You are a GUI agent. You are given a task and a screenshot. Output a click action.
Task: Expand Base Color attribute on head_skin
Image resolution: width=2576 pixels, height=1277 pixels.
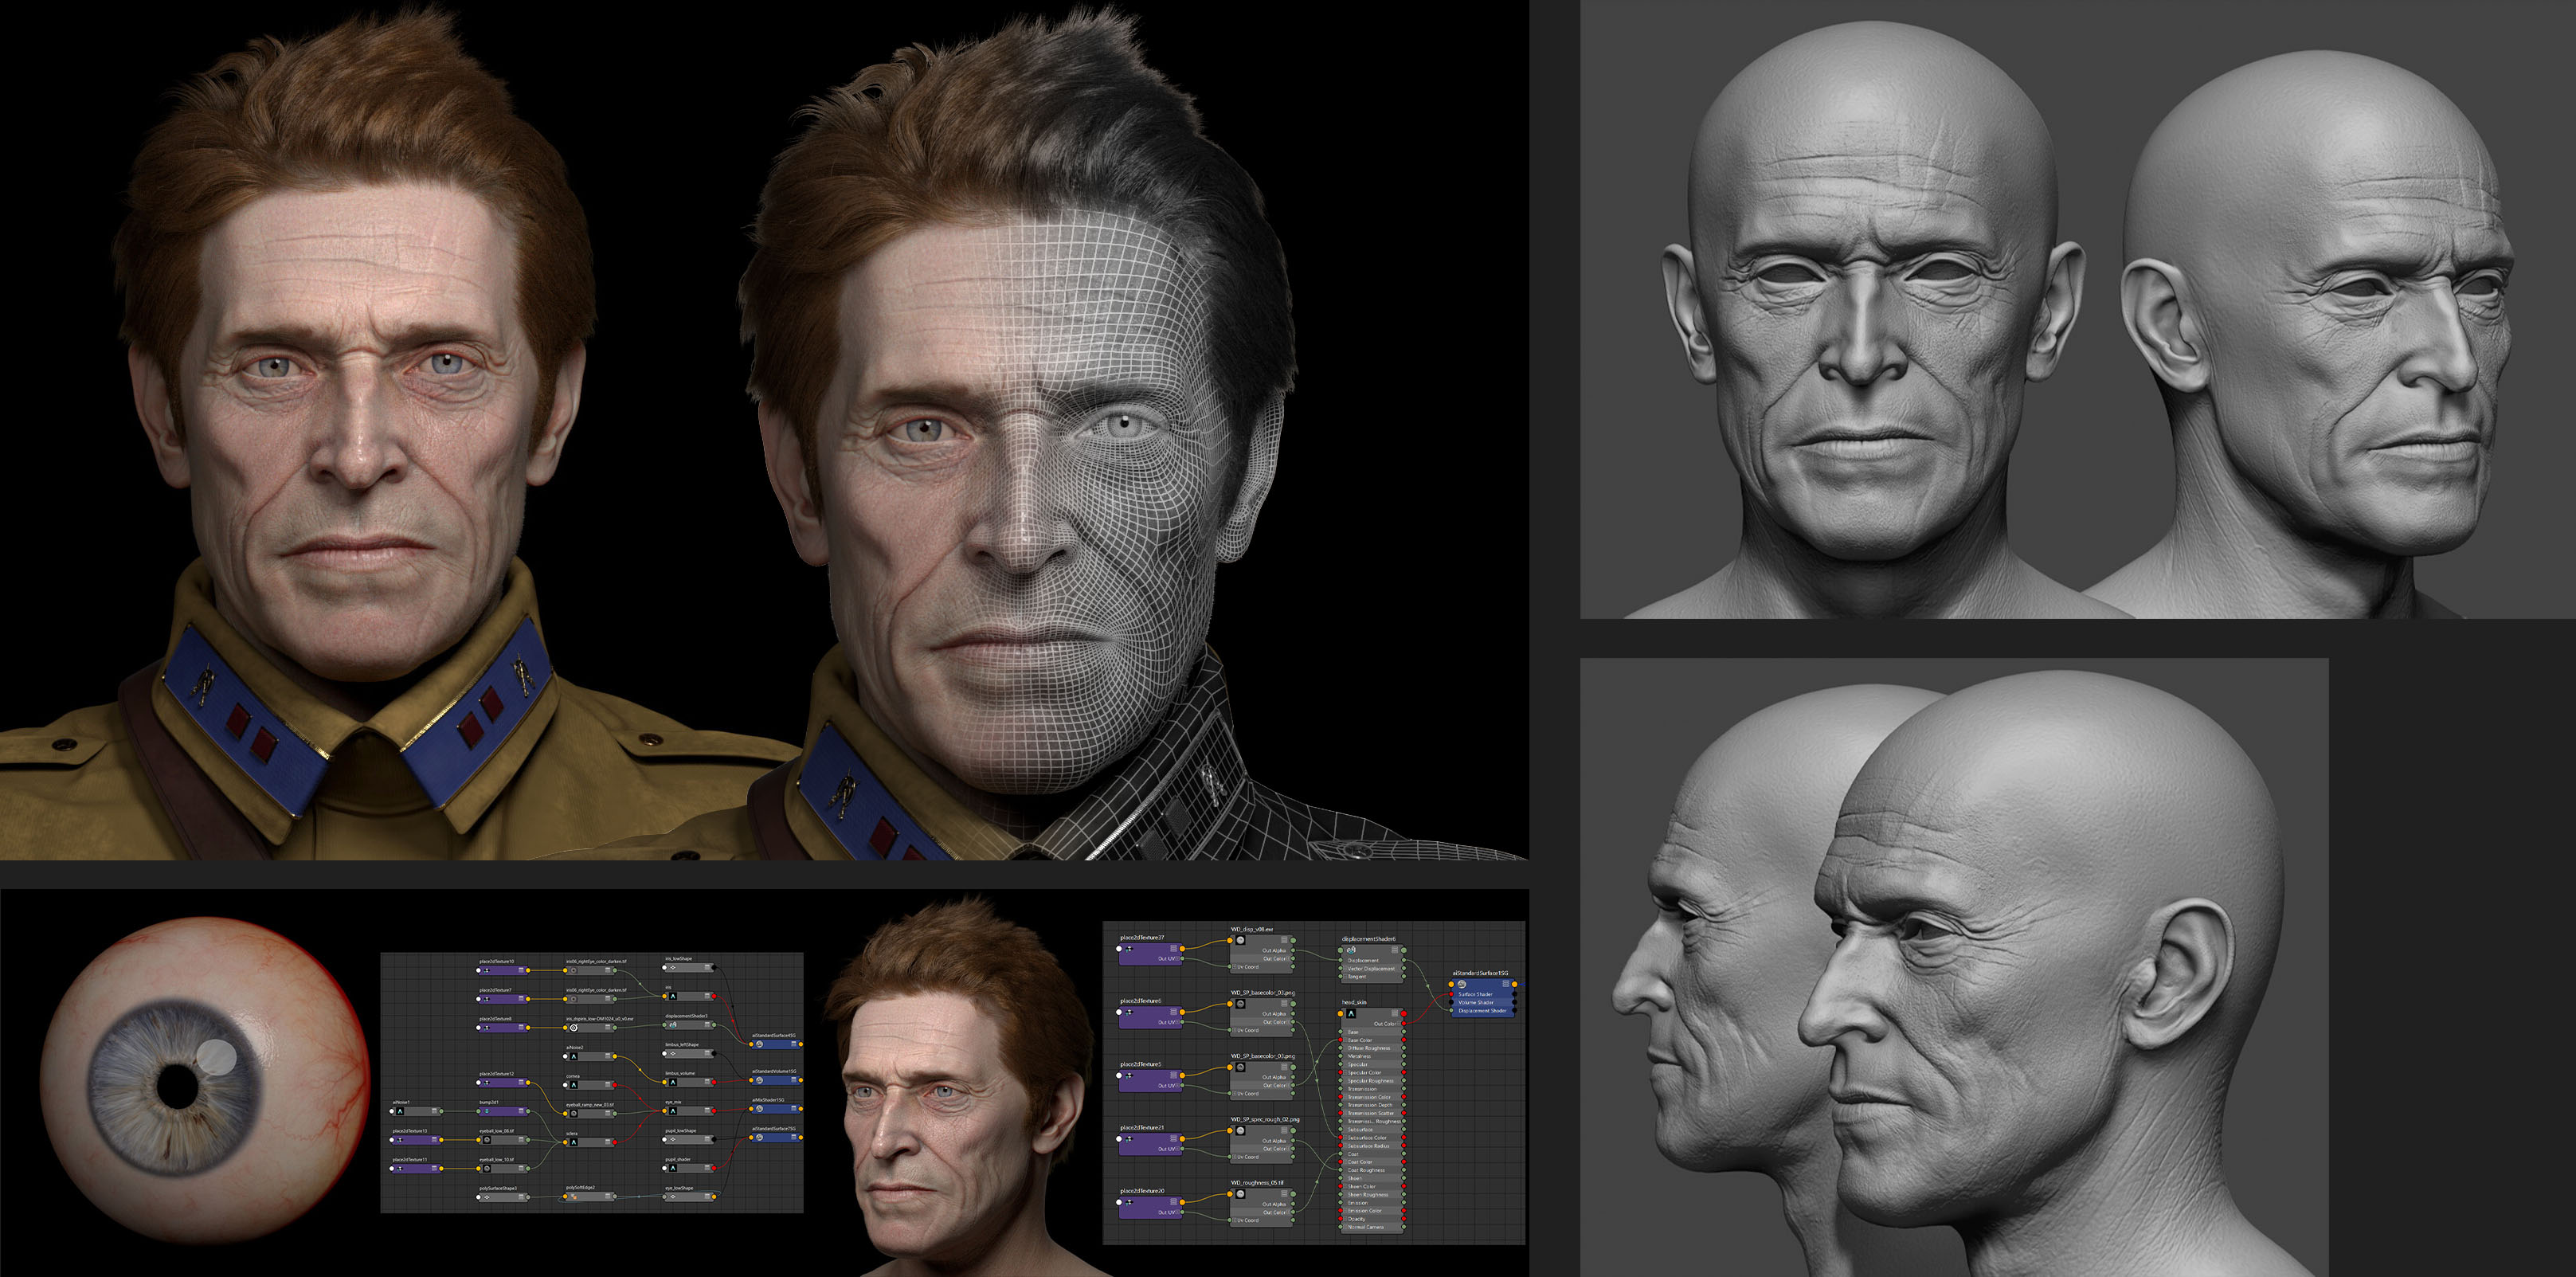pyautogui.click(x=1346, y=1041)
